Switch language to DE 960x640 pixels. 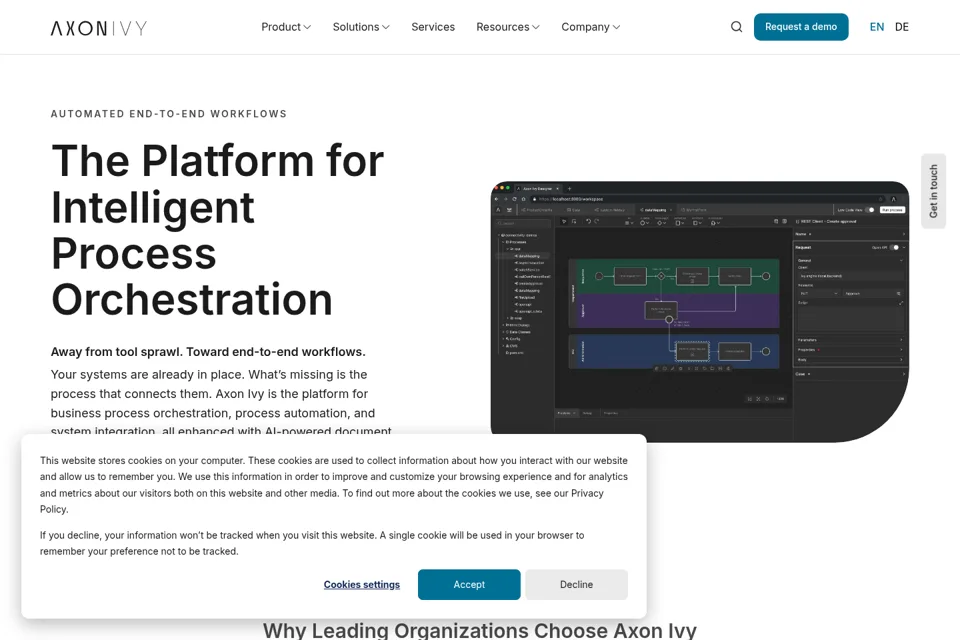click(x=902, y=27)
